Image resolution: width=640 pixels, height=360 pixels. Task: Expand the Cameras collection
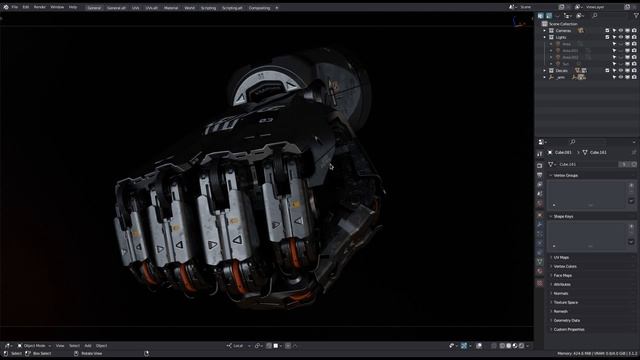[544, 31]
